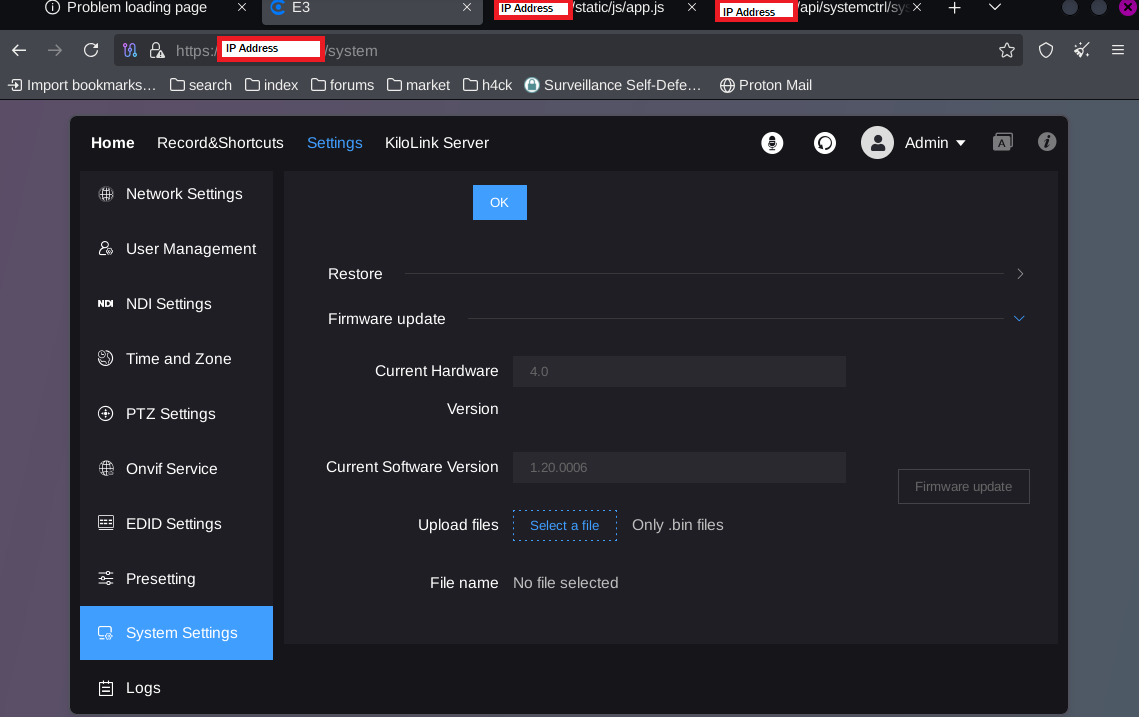
Task: Open Network Settings from the sidebar
Action: 184,194
